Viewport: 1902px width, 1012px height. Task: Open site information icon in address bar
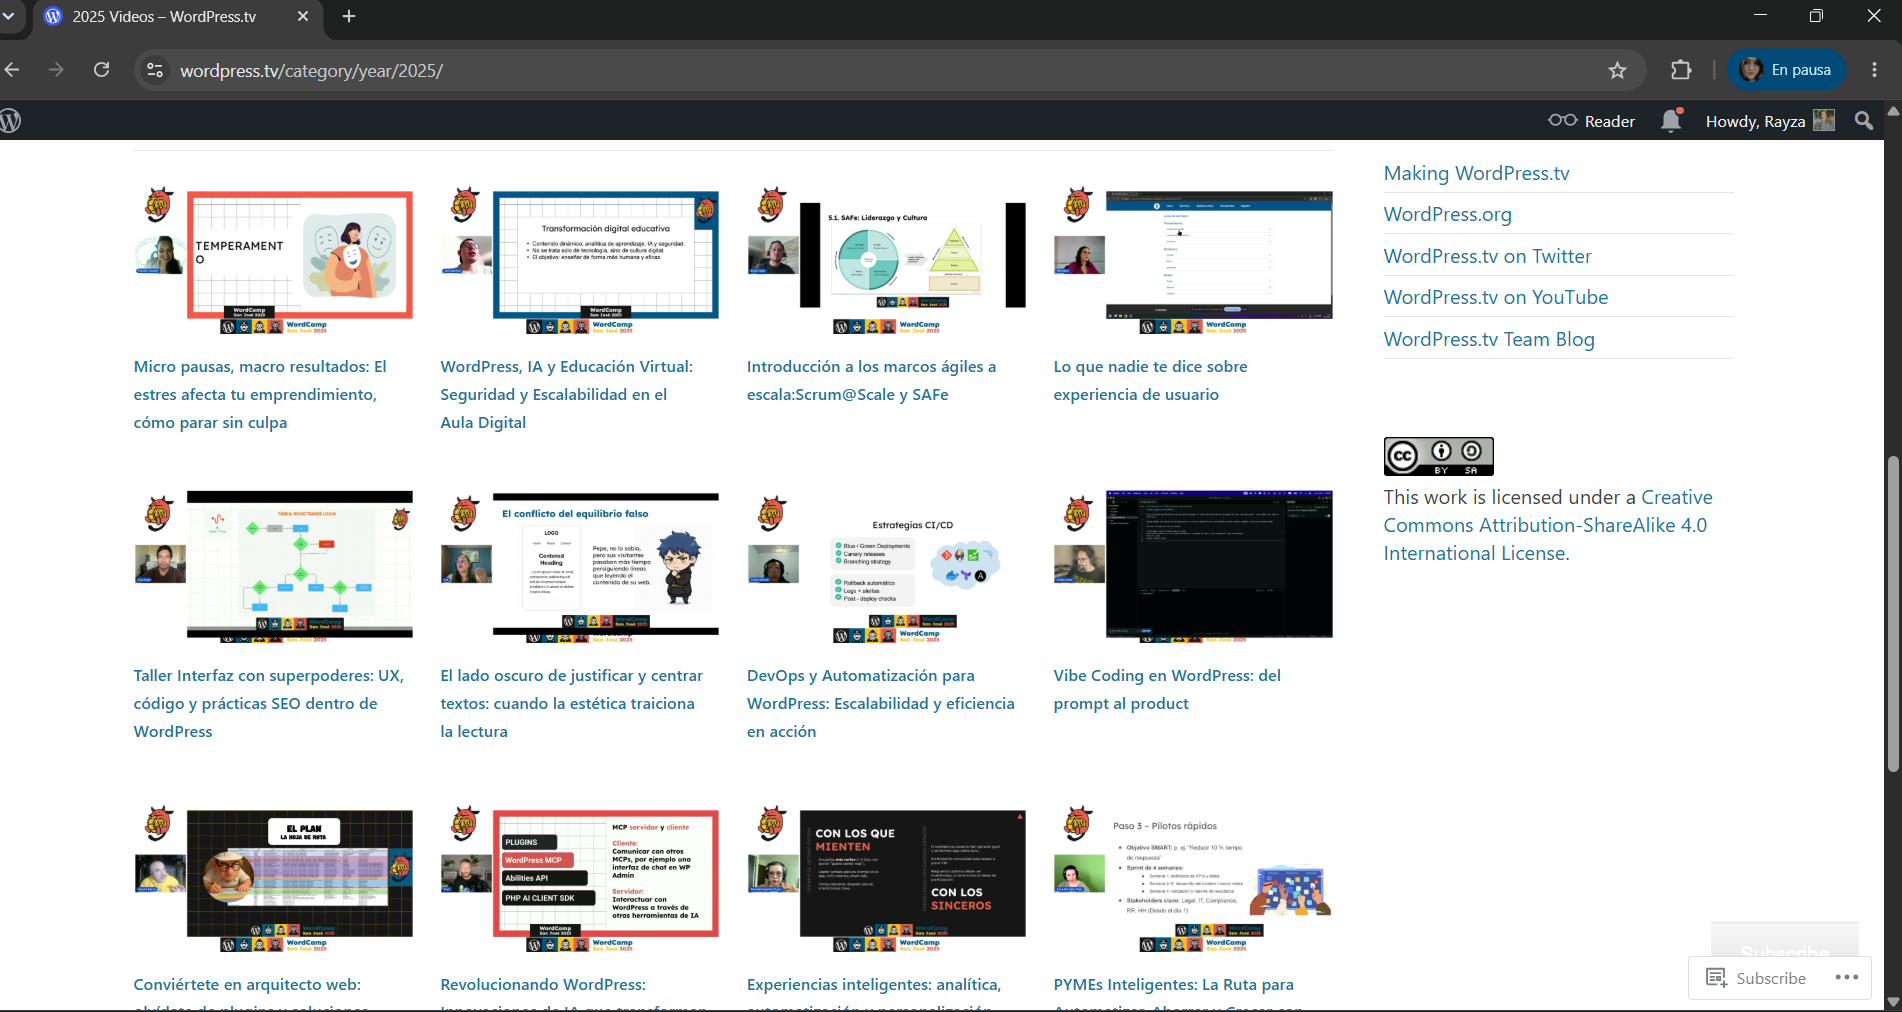tap(155, 70)
